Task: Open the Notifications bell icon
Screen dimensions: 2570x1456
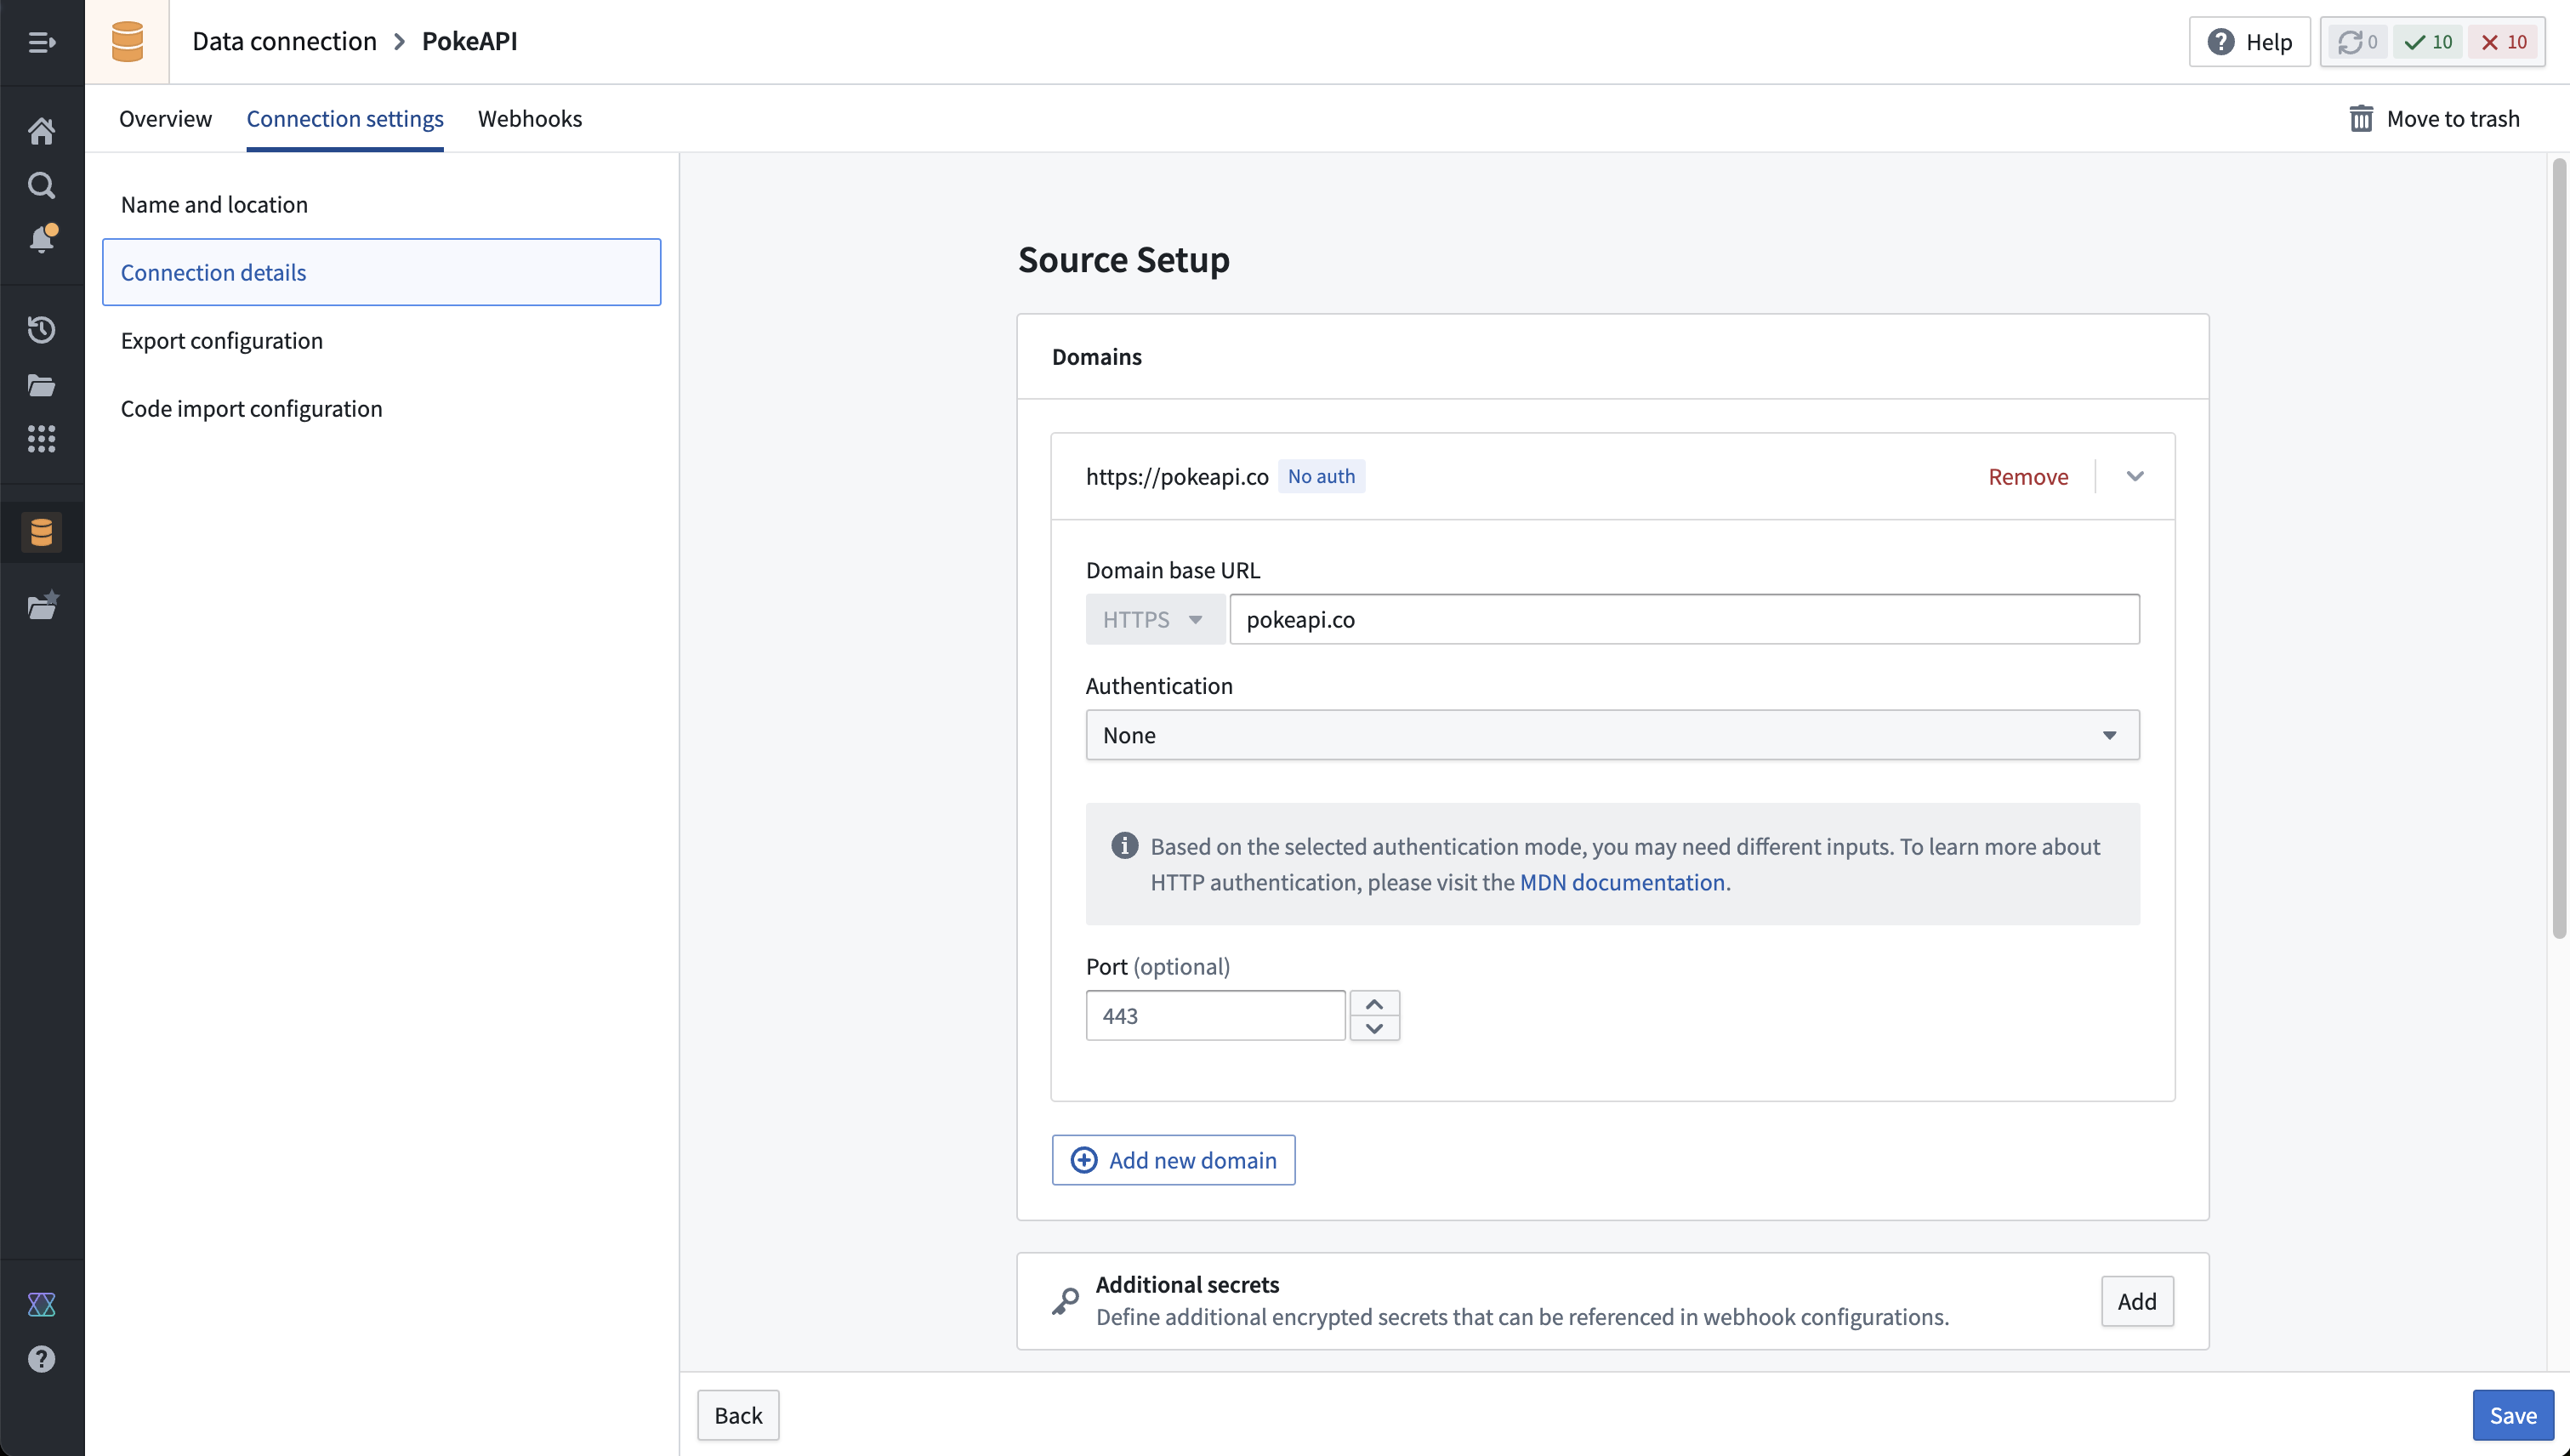Action: click(41, 239)
